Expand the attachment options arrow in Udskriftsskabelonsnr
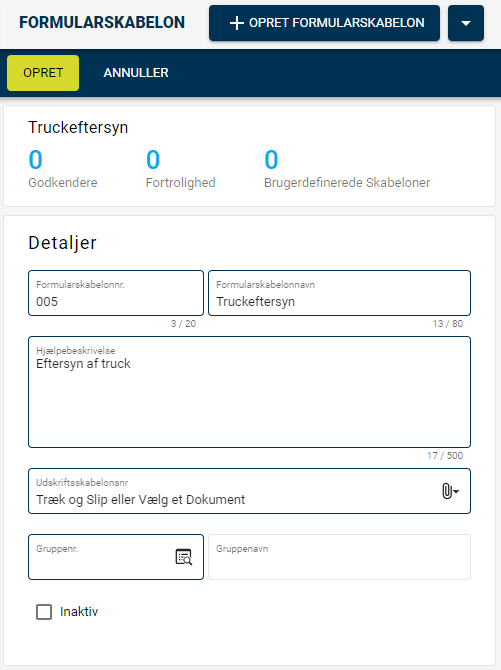 click(x=456, y=492)
